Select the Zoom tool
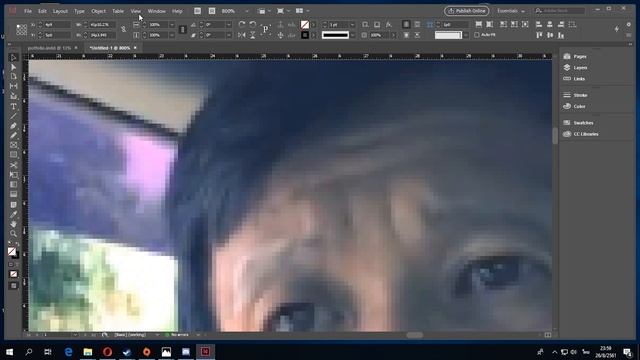Viewport: 640px width, 360px height. pyautogui.click(x=13, y=234)
